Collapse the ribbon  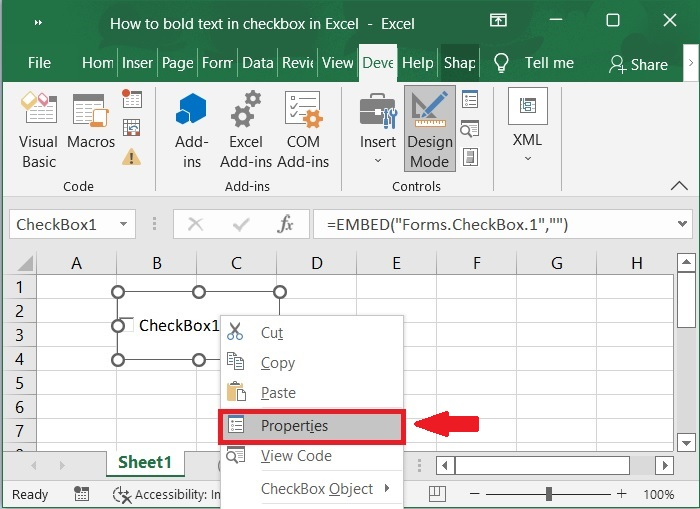[680, 186]
